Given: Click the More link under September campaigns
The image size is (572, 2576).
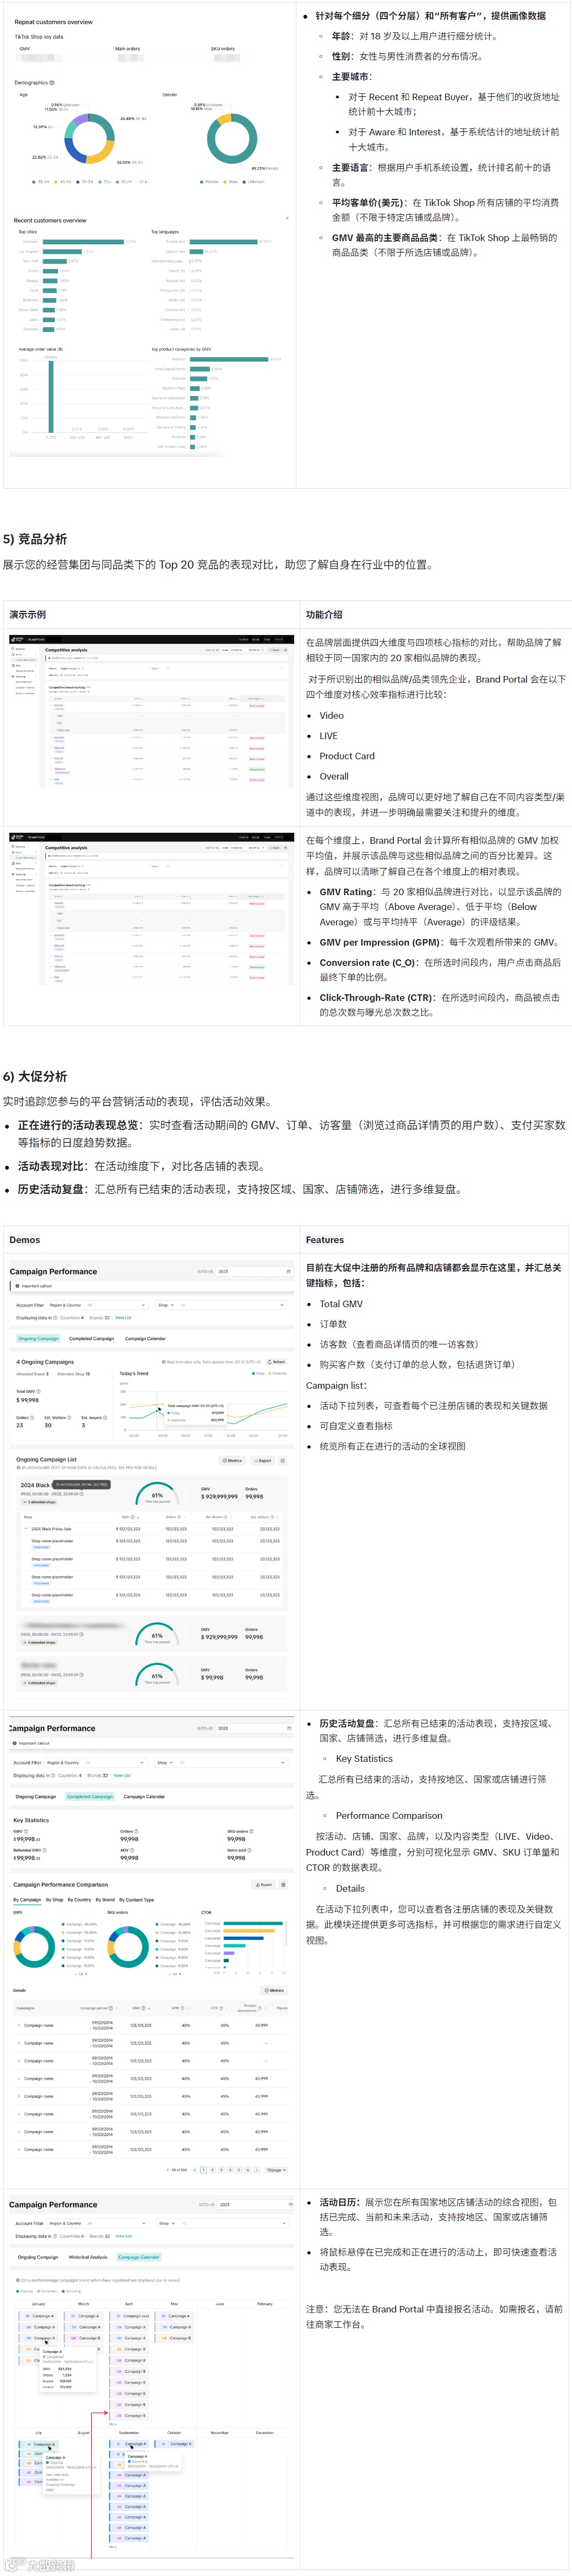Looking at the screenshot, I should click(112, 2547).
